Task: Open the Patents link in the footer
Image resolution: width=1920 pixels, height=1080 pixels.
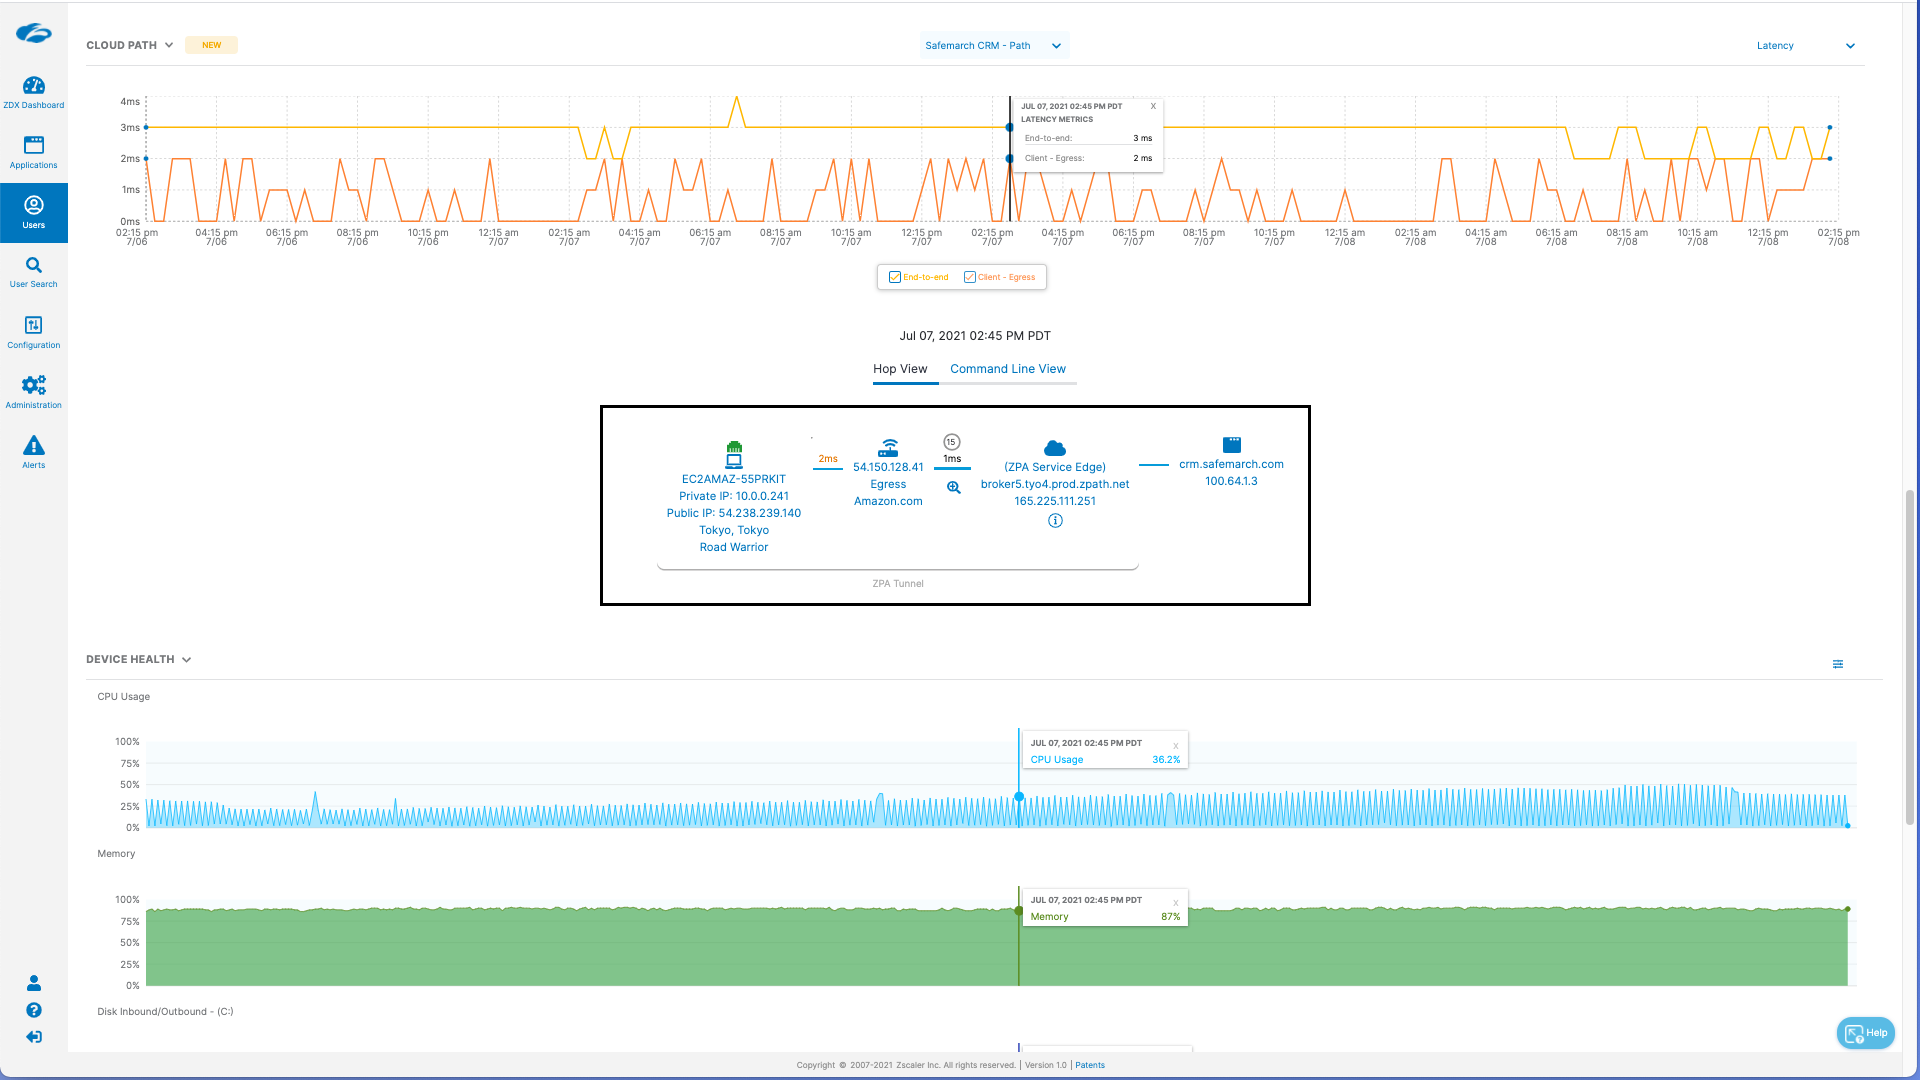Action: click(1089, 1065)
